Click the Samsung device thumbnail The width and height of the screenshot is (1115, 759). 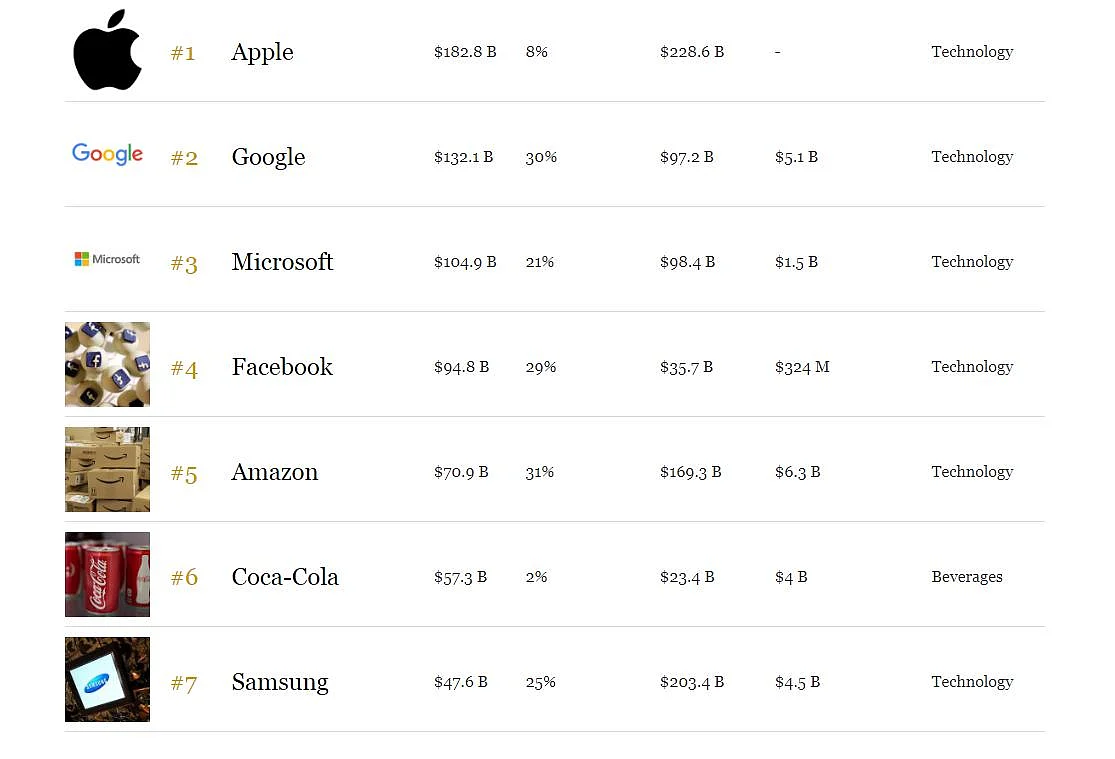pos(107,679)
